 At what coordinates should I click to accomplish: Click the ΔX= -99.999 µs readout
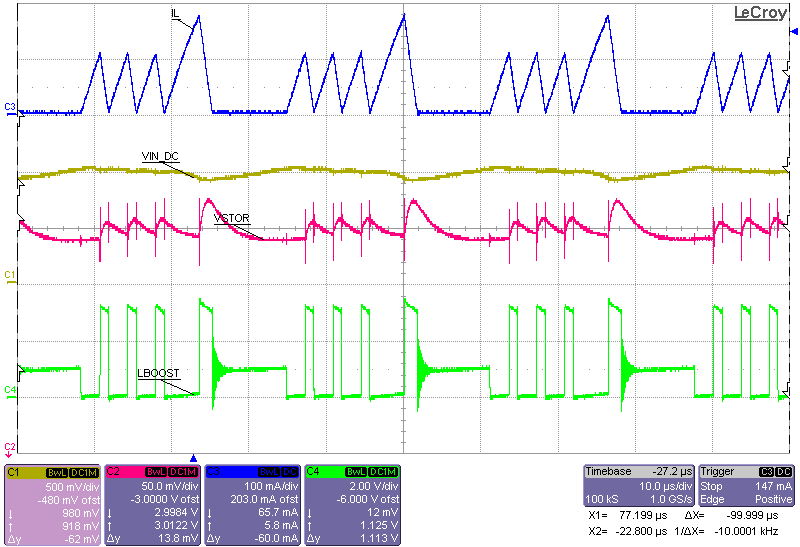click(x=731, y=515)
